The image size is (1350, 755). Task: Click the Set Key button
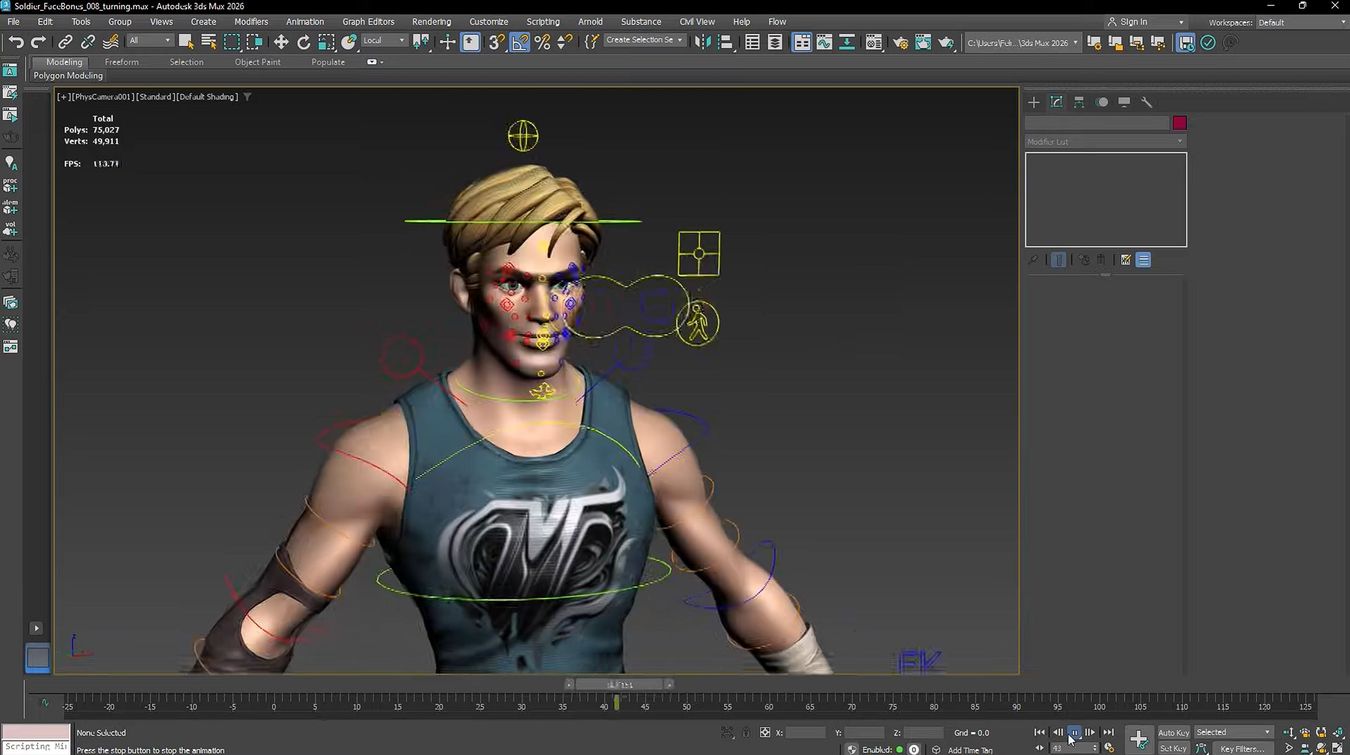(x=1174, y=748)
